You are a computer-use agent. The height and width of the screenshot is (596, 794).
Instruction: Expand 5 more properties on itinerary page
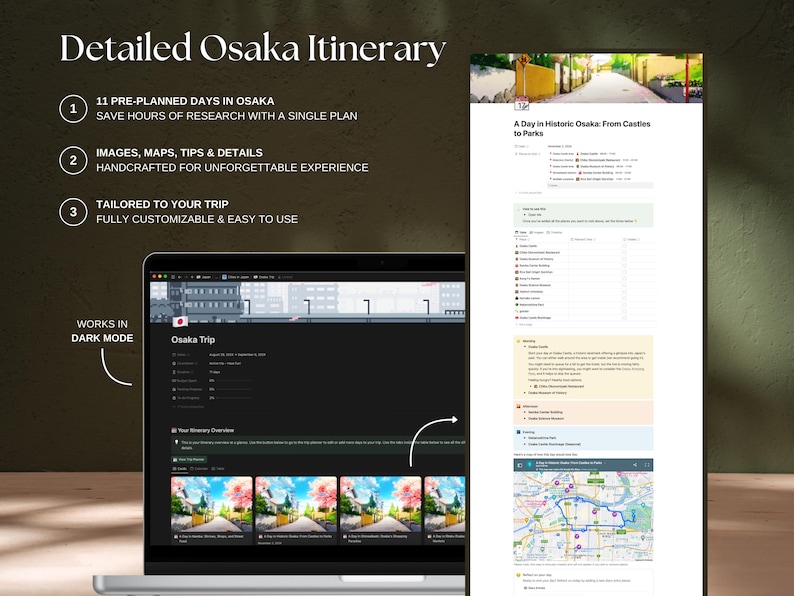click(529, 193)
